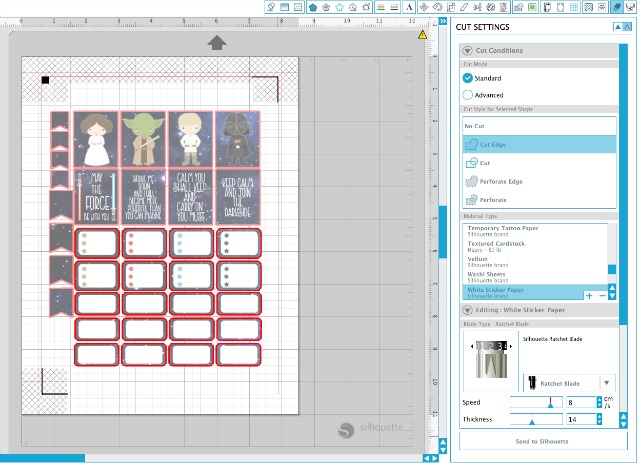The width and height of the screenshot is (640, 463).
Task: Click the canvas vertical scrollbar thumb
Action: click(x=443, y=232)
